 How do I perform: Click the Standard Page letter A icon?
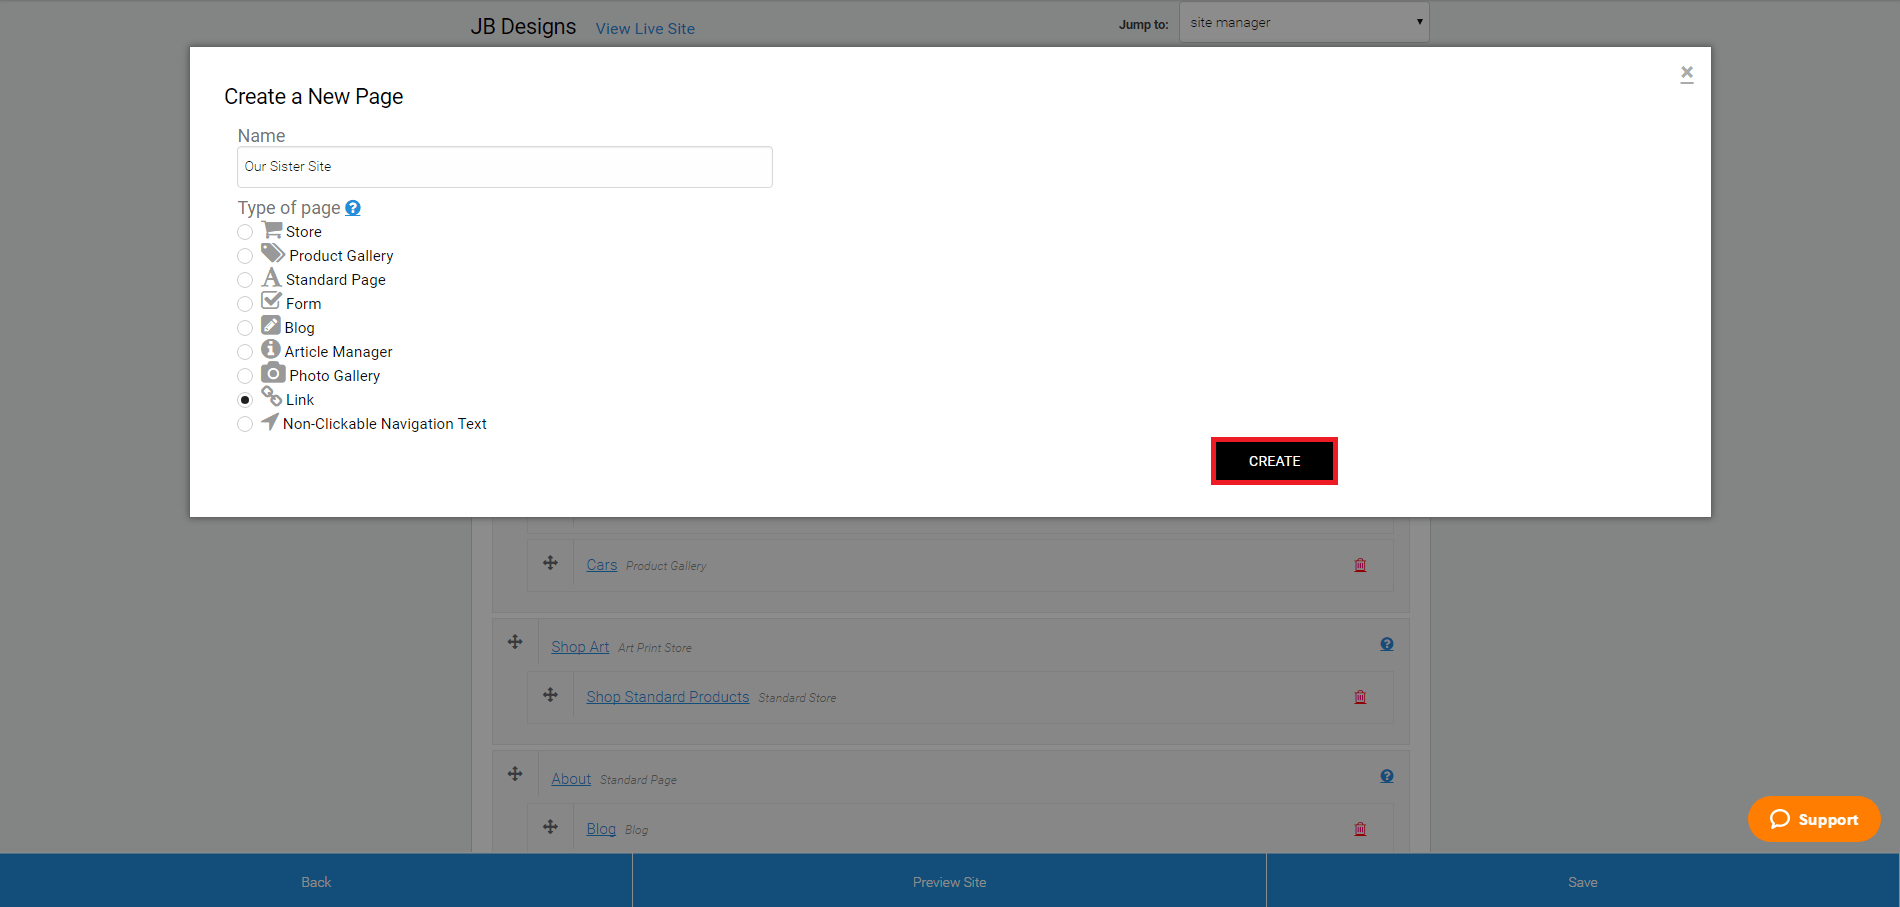click(x=271, y=277)
